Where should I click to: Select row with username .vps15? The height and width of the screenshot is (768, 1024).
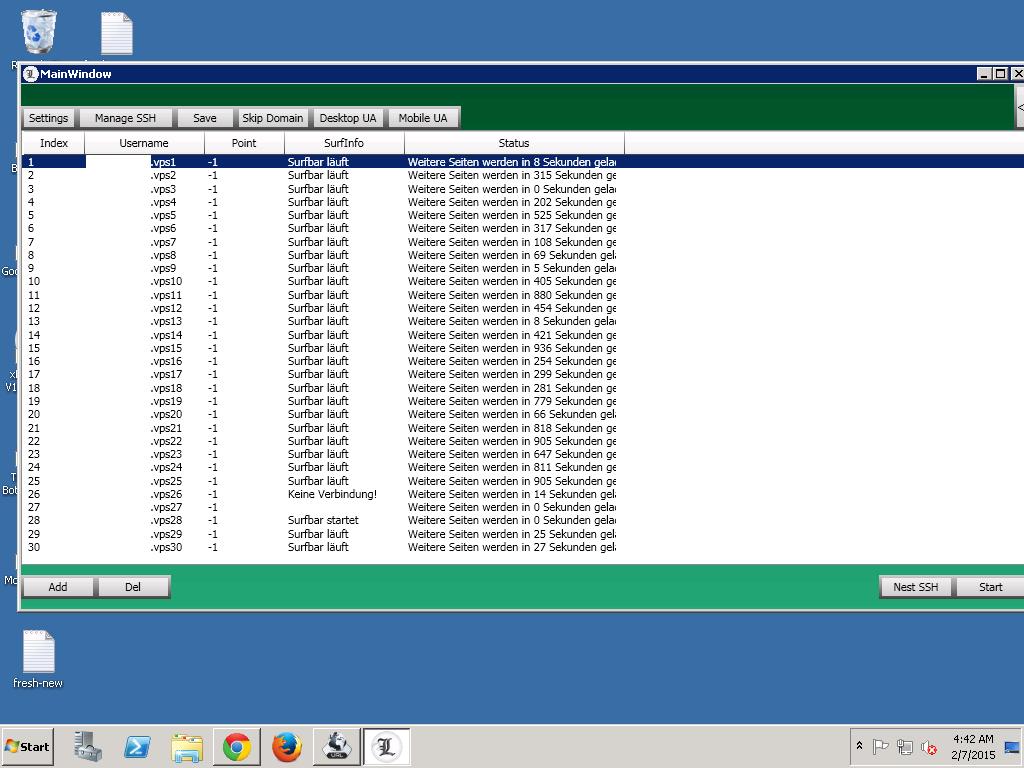click(522, 348)
